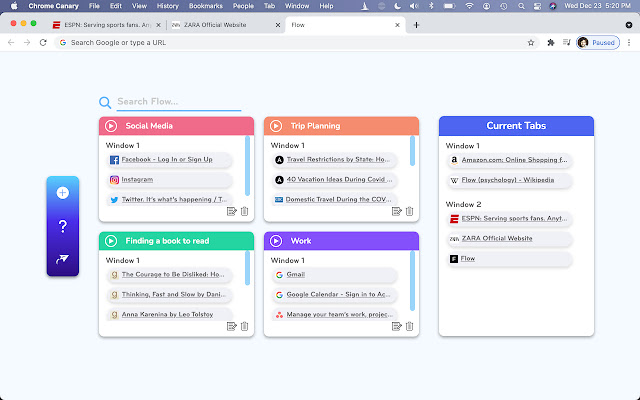Viewport: 640px width, 400px height.
Task: Click the Finding a book card scrollbar
Action: (247, 268)
